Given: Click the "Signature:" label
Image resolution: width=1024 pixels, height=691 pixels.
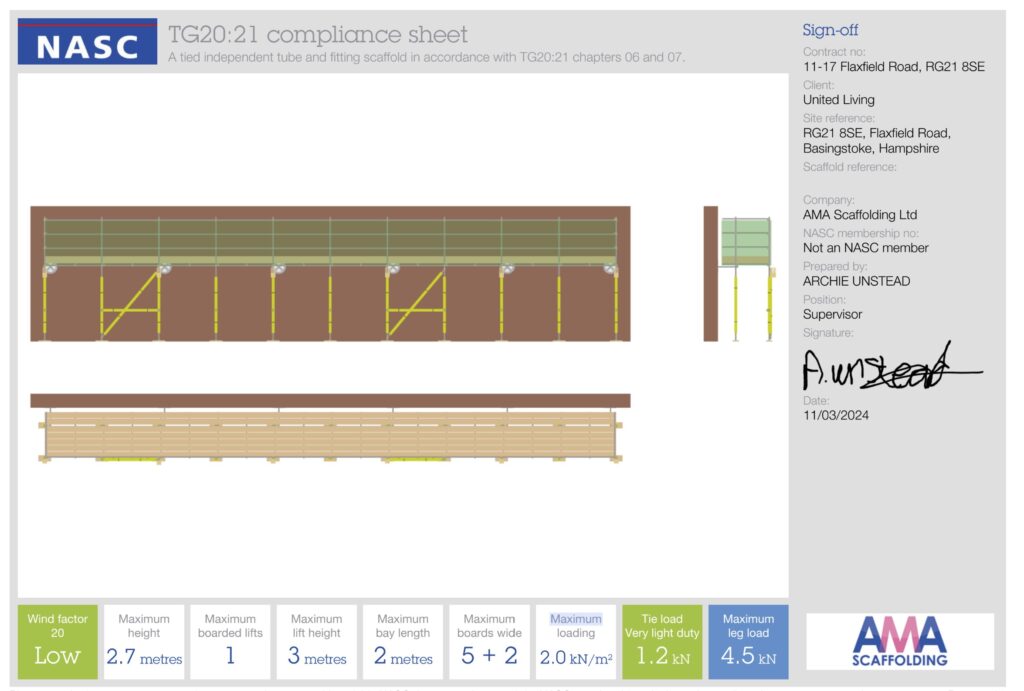Looking at the screenshot, I should (828, 334).
